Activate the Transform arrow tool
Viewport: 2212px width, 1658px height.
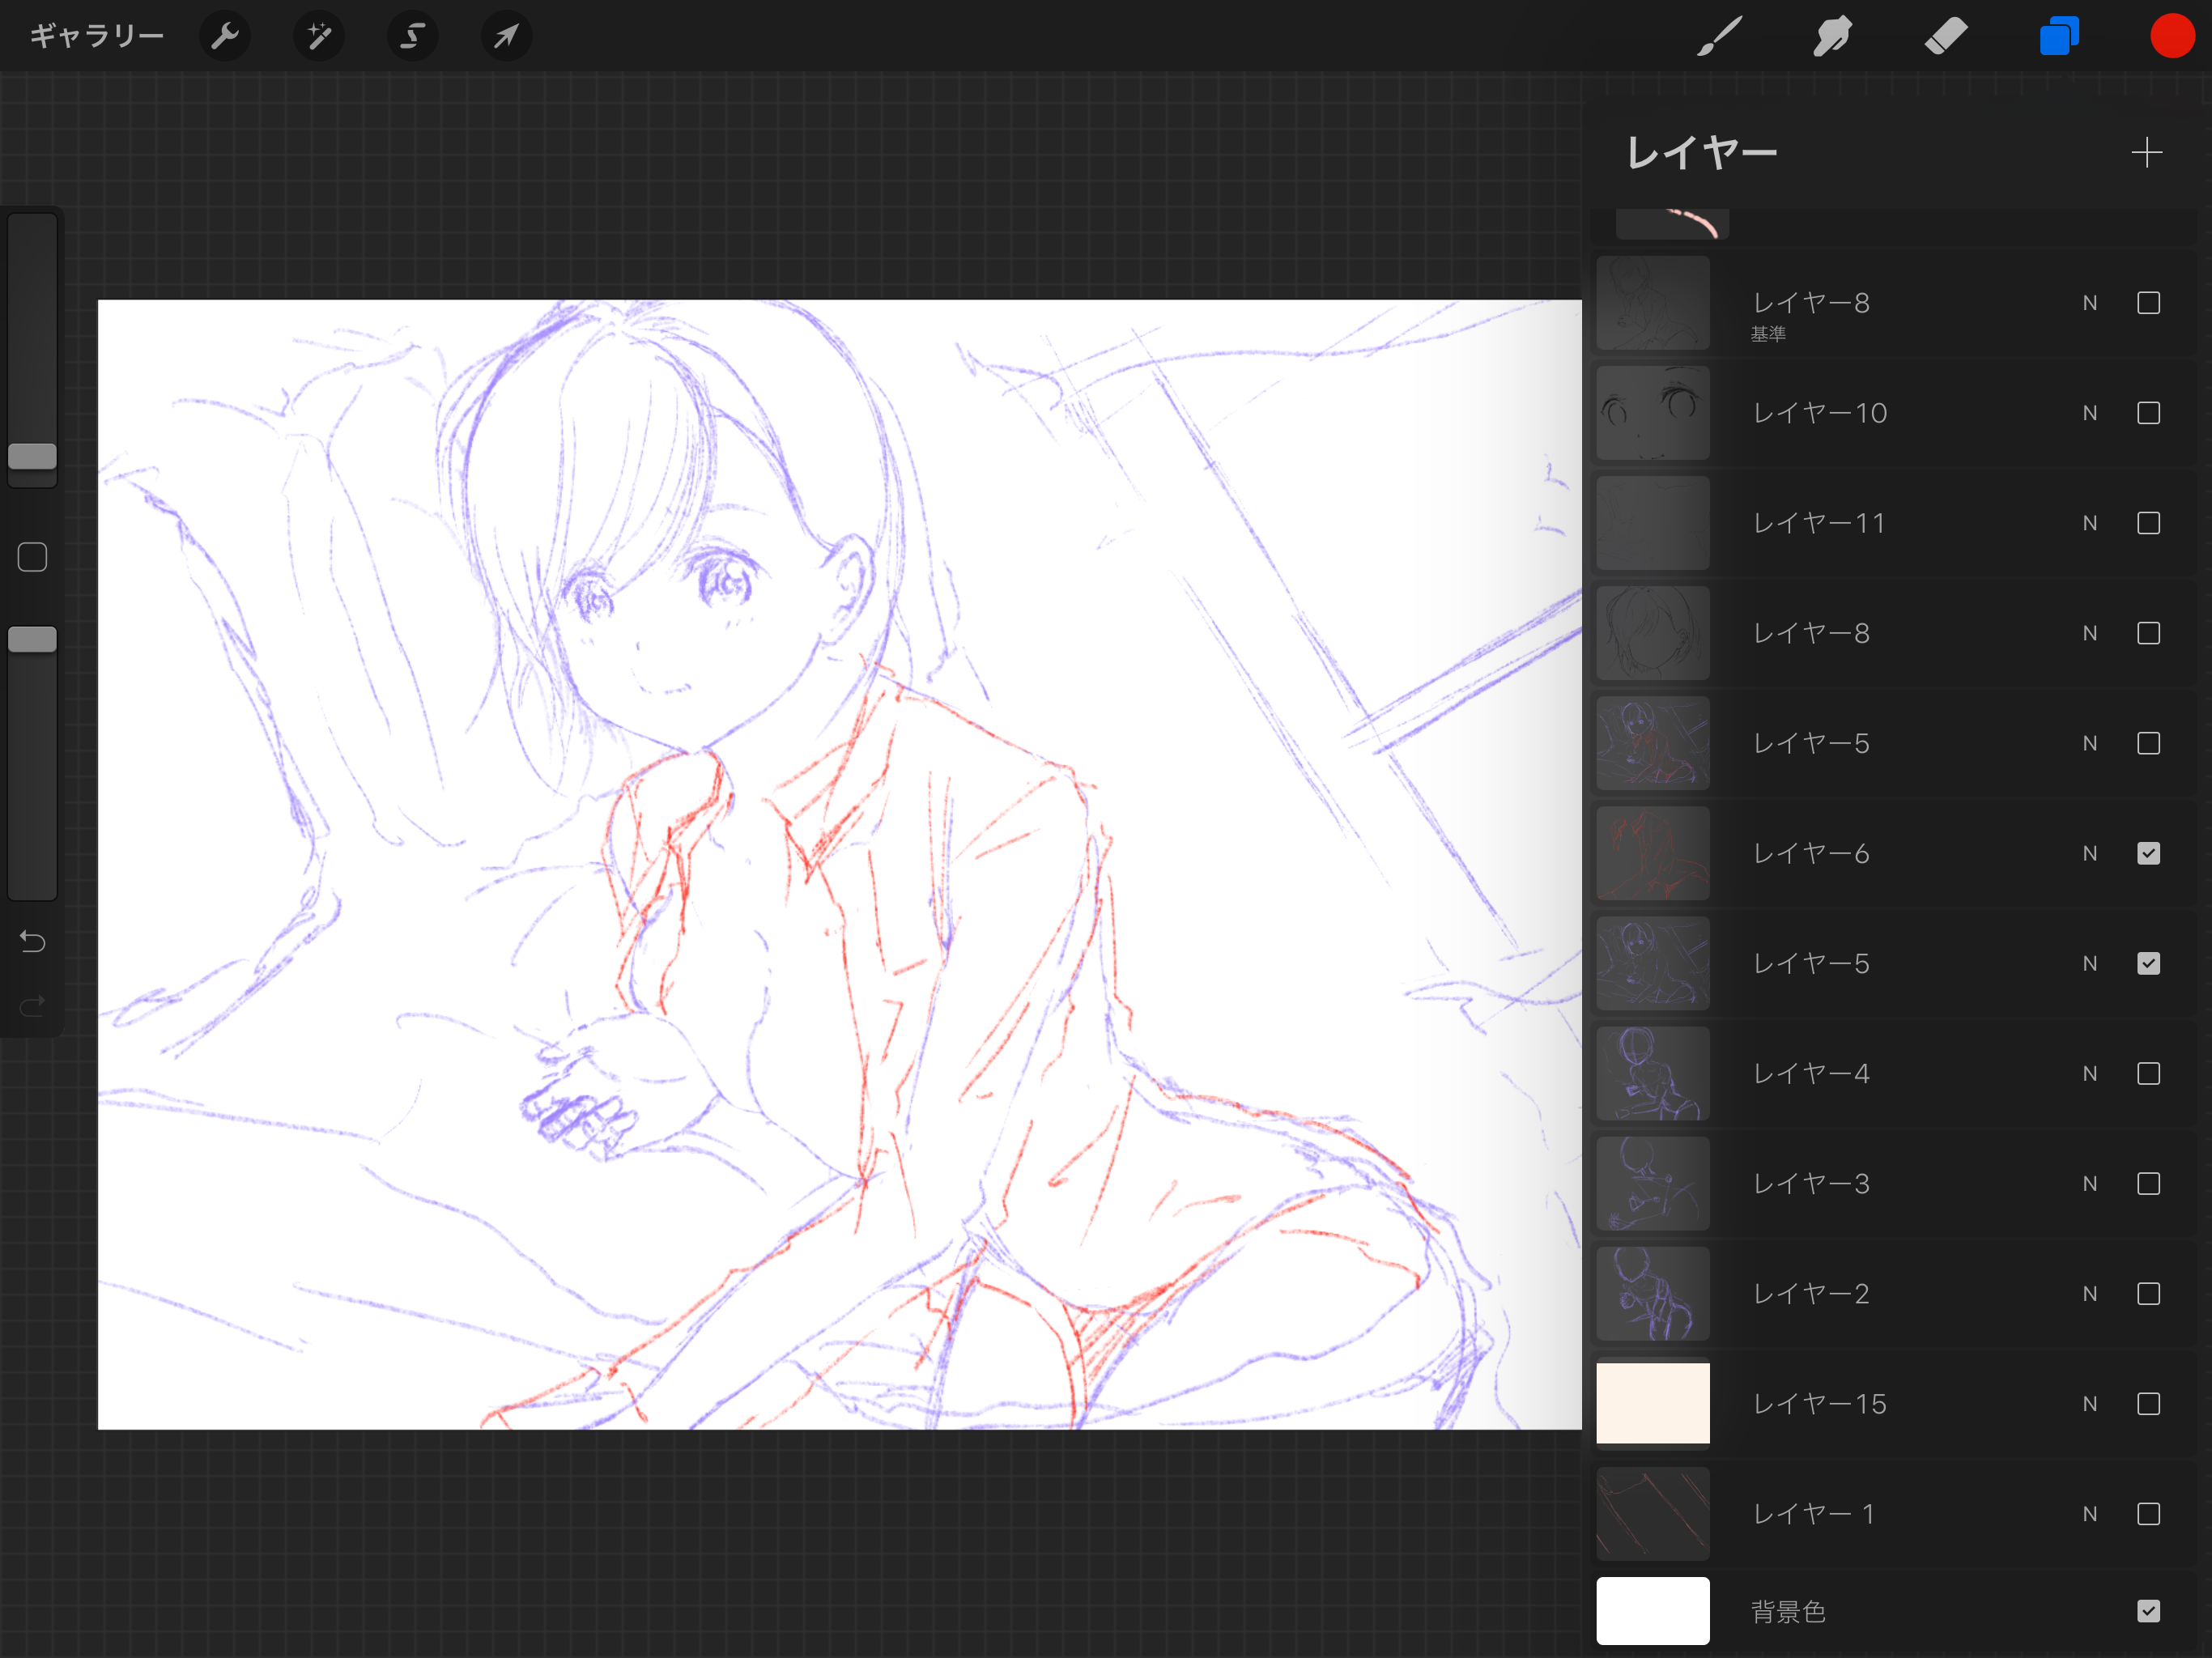click(x=506, y=37)
